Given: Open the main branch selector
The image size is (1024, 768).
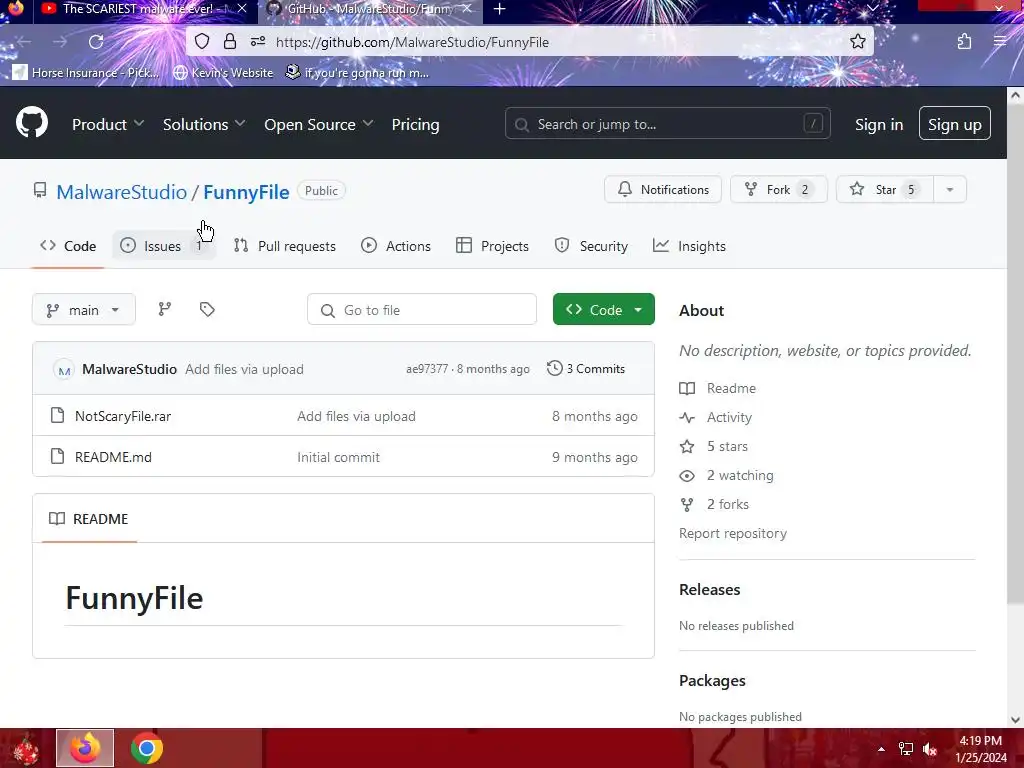Looking at the screenshot, I should [84, 310].
